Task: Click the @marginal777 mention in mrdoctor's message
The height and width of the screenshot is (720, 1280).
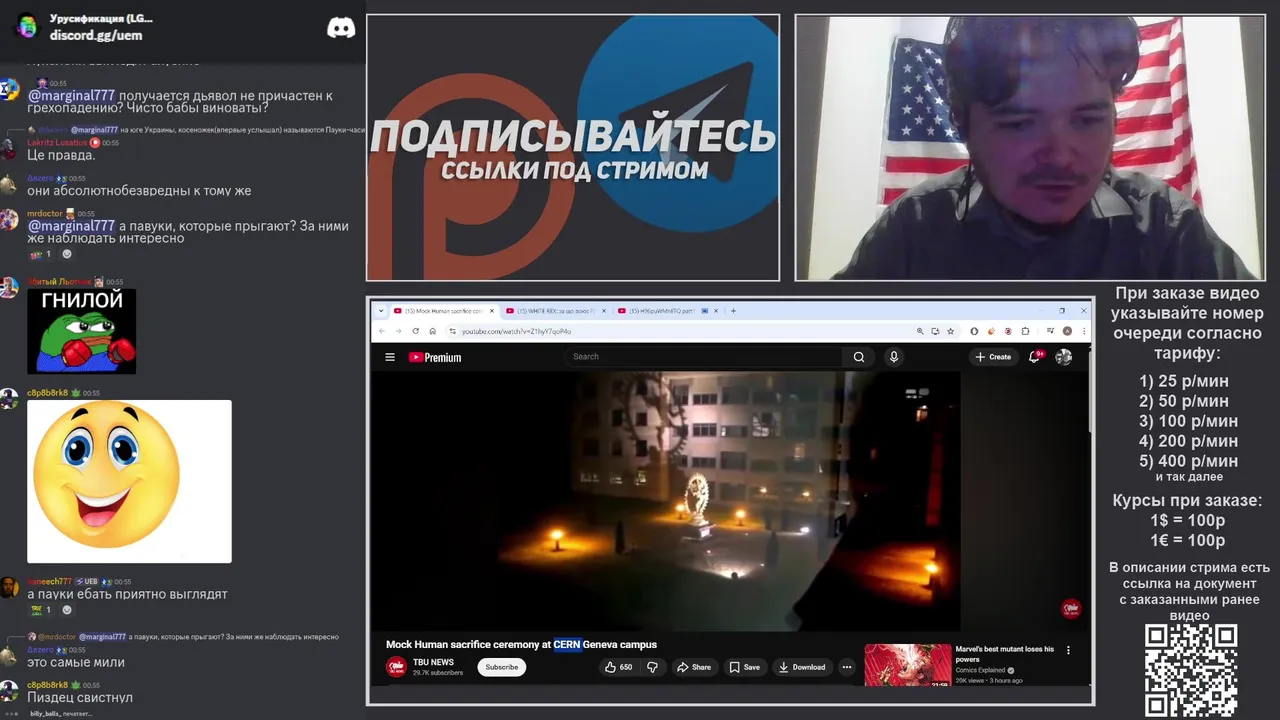Action: pos(71,226)
